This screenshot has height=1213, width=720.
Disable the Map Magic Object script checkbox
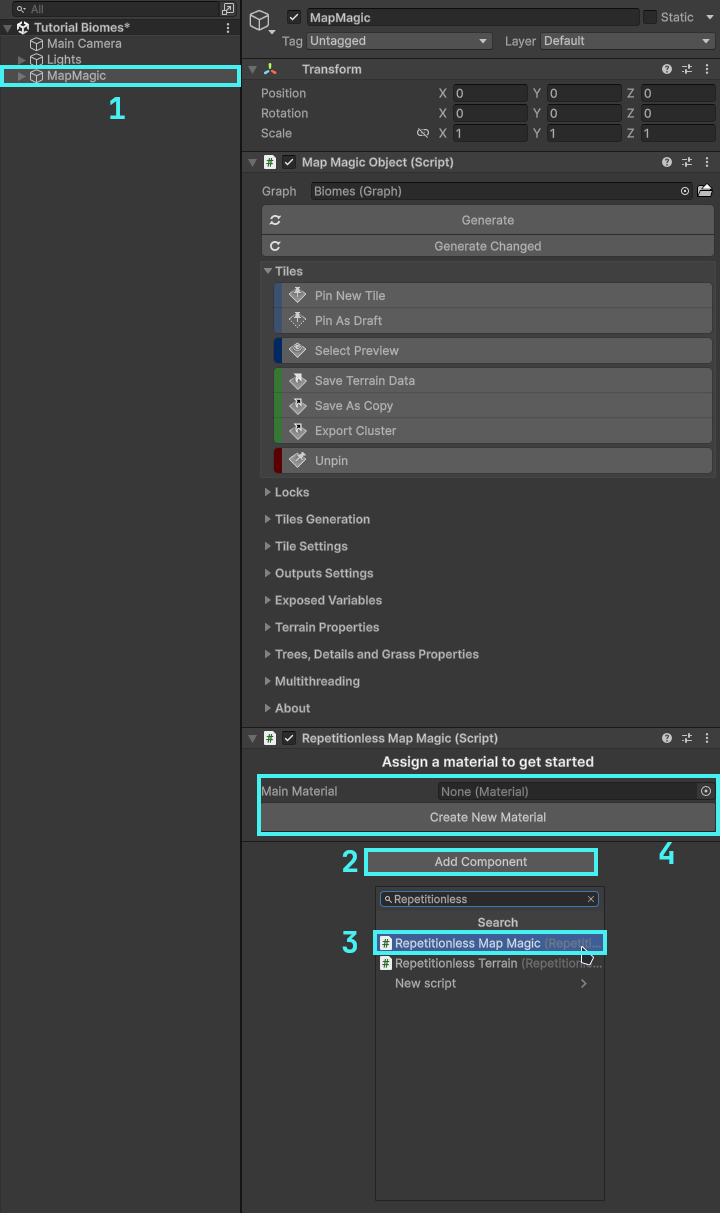(x=289, y=162)
